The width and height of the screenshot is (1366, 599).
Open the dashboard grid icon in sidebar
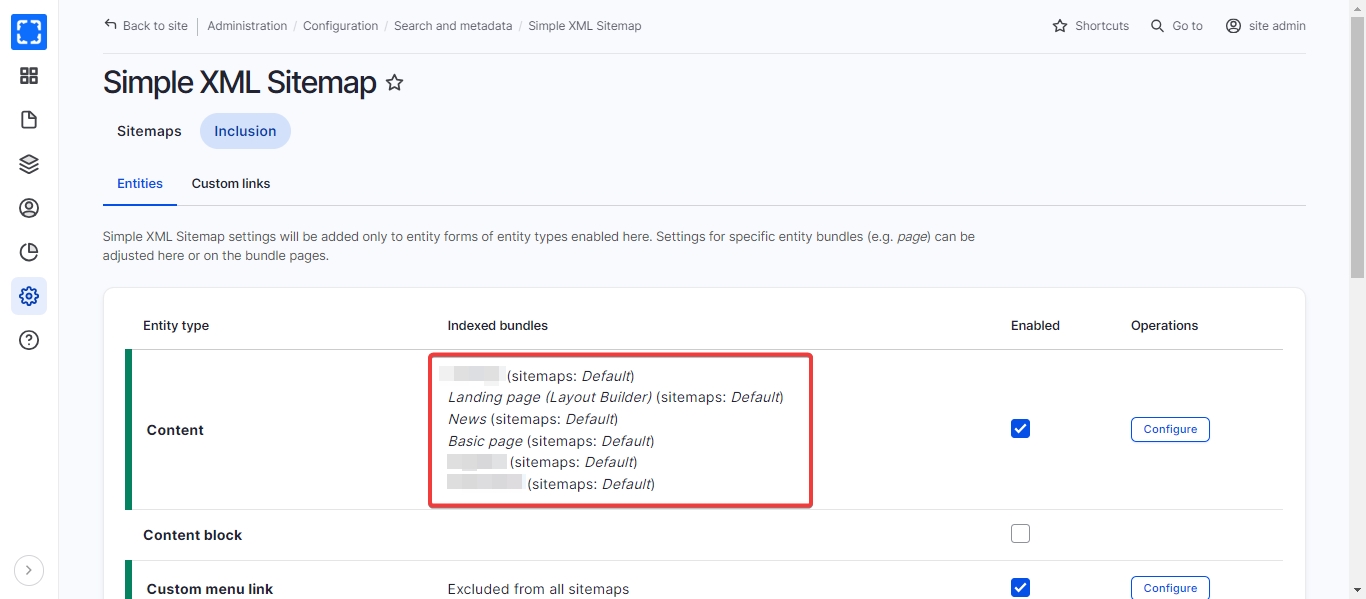(x=29, y=76)
